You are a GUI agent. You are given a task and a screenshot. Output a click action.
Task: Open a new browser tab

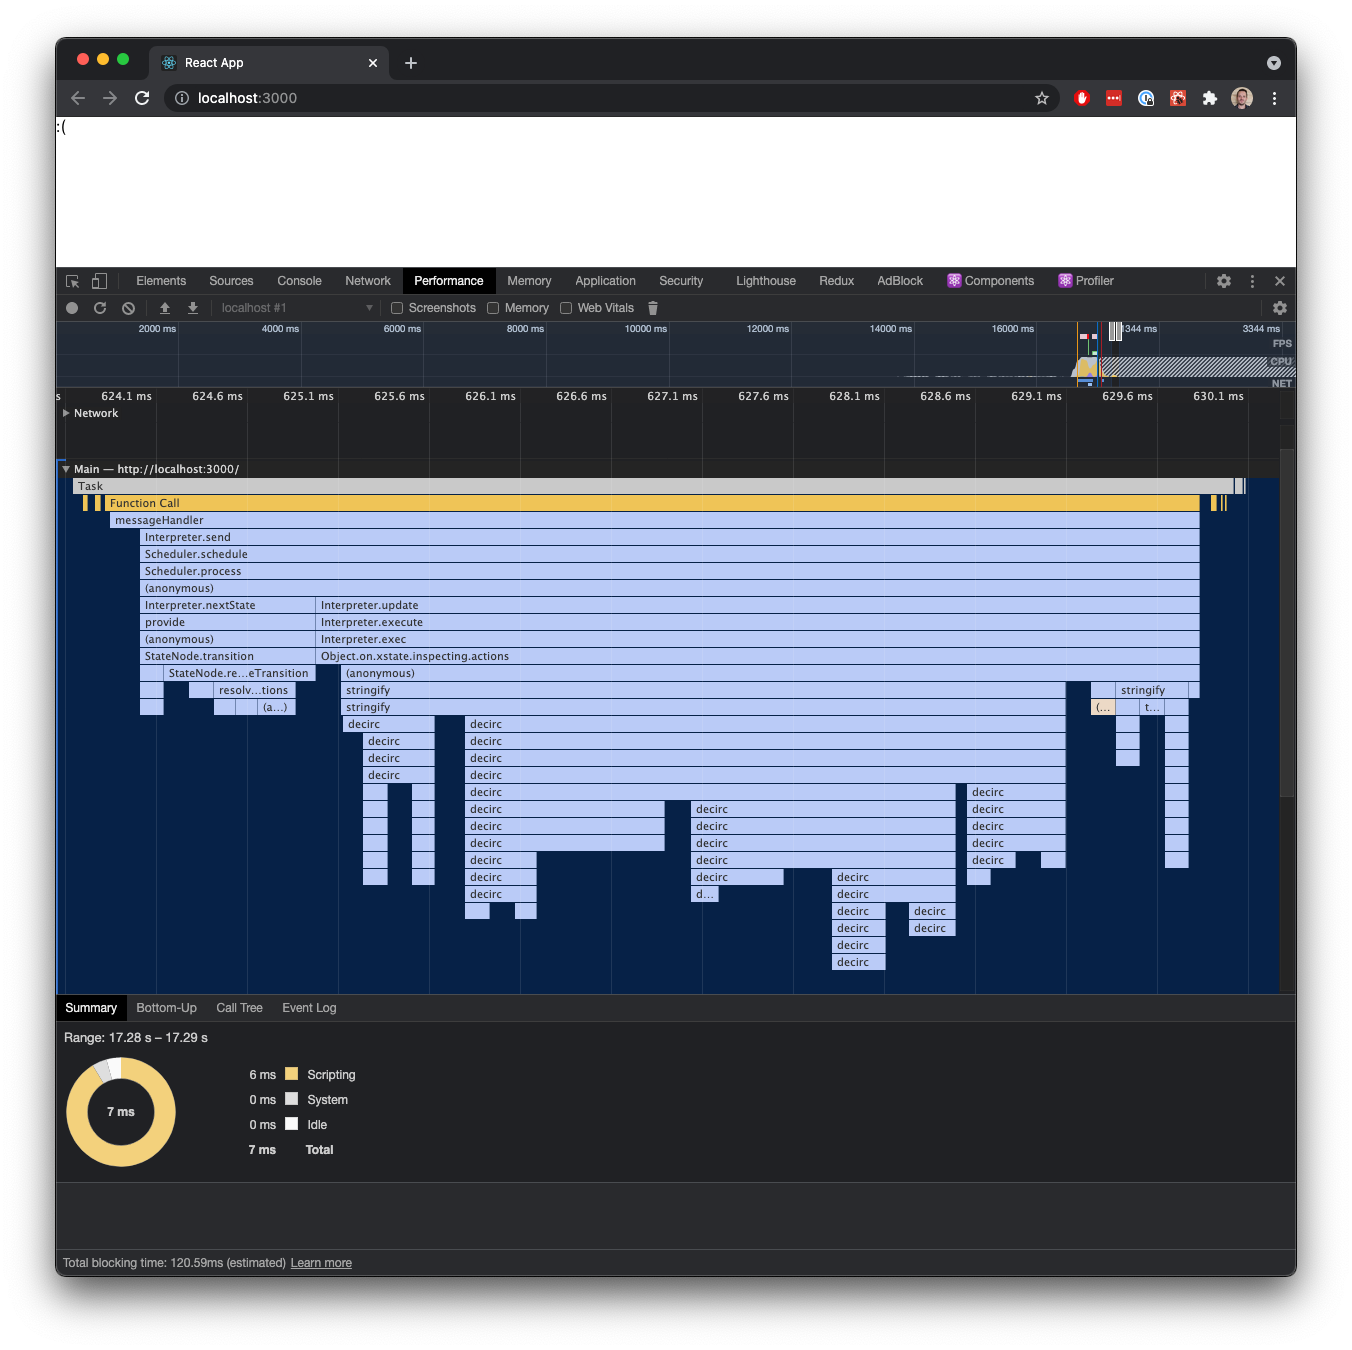pos(411,63)
